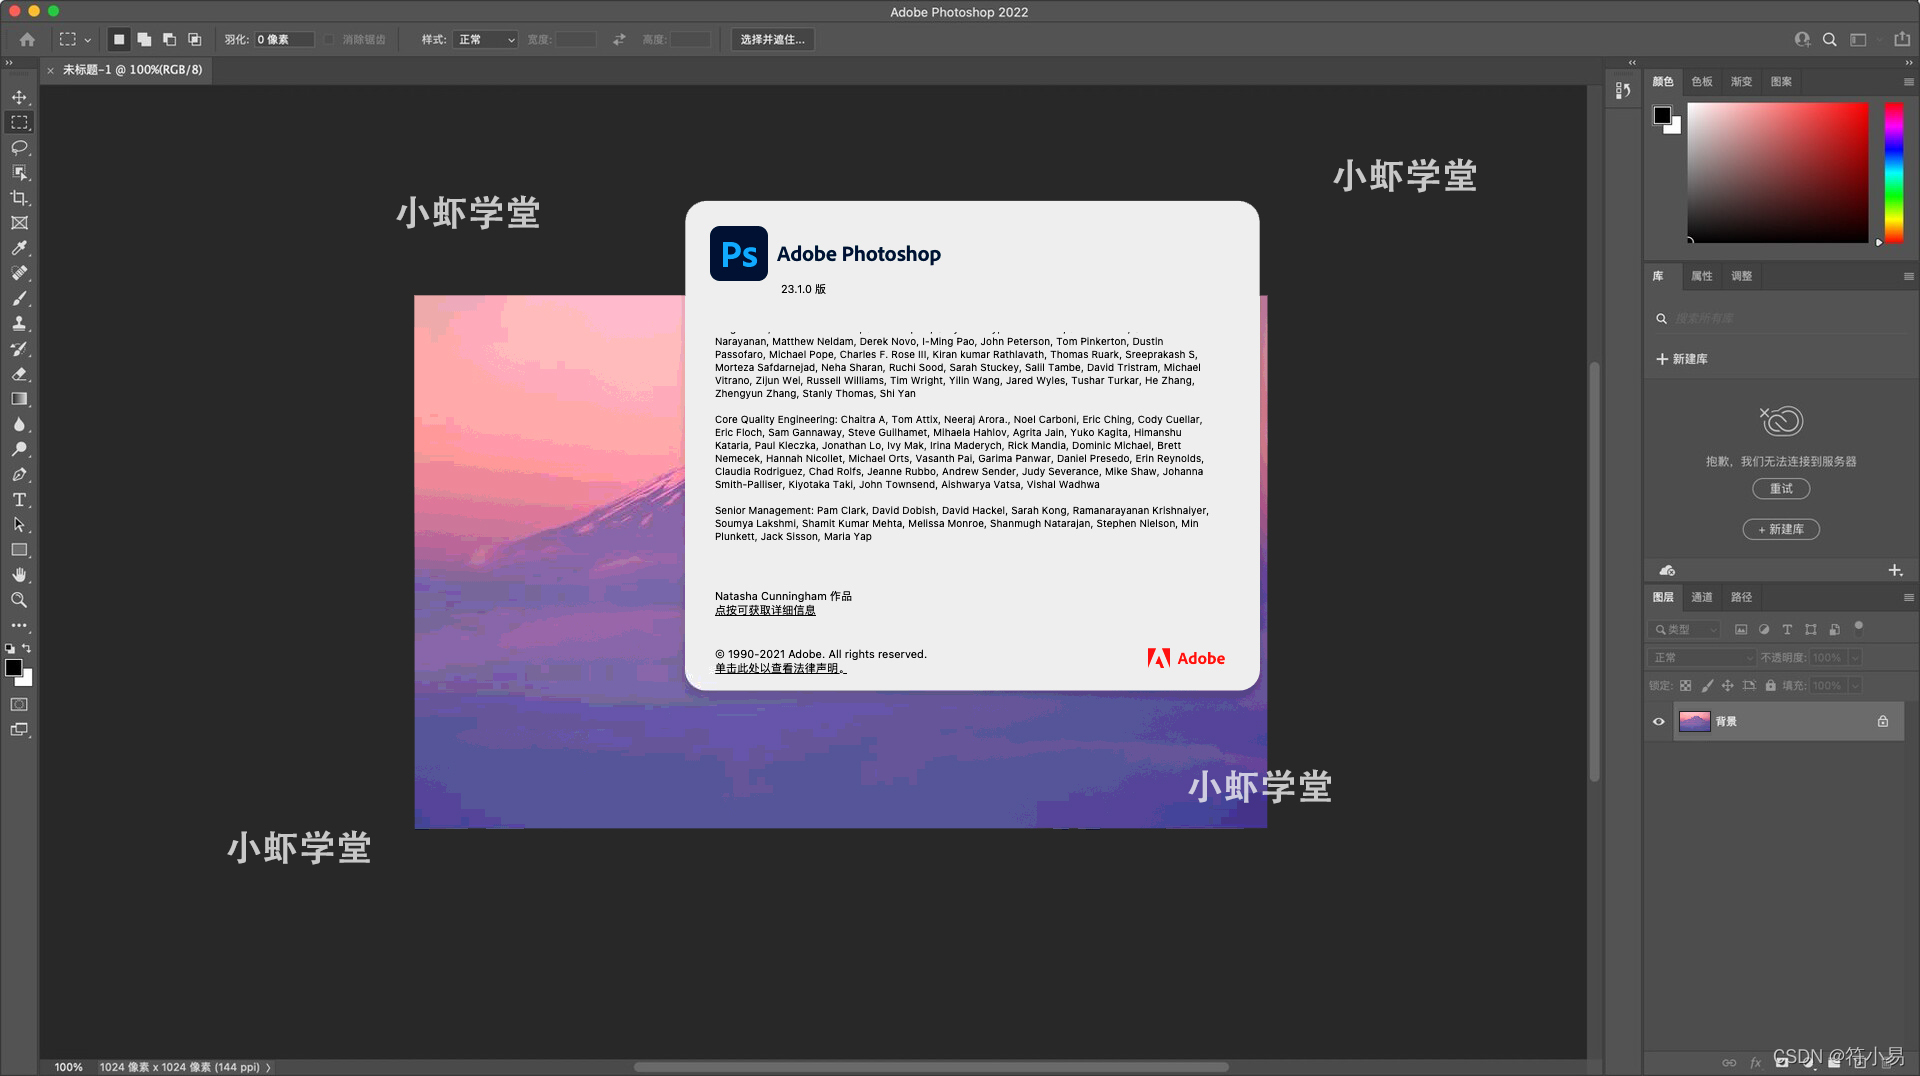Select the Gradient tool

(x=19, y=399)
